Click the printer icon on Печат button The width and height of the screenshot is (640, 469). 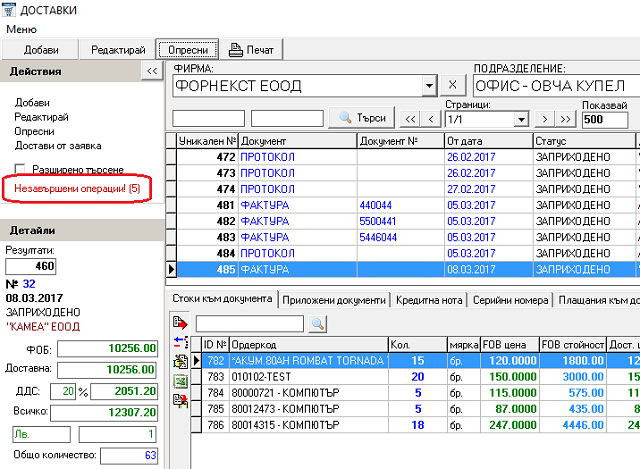pos(236,50)
